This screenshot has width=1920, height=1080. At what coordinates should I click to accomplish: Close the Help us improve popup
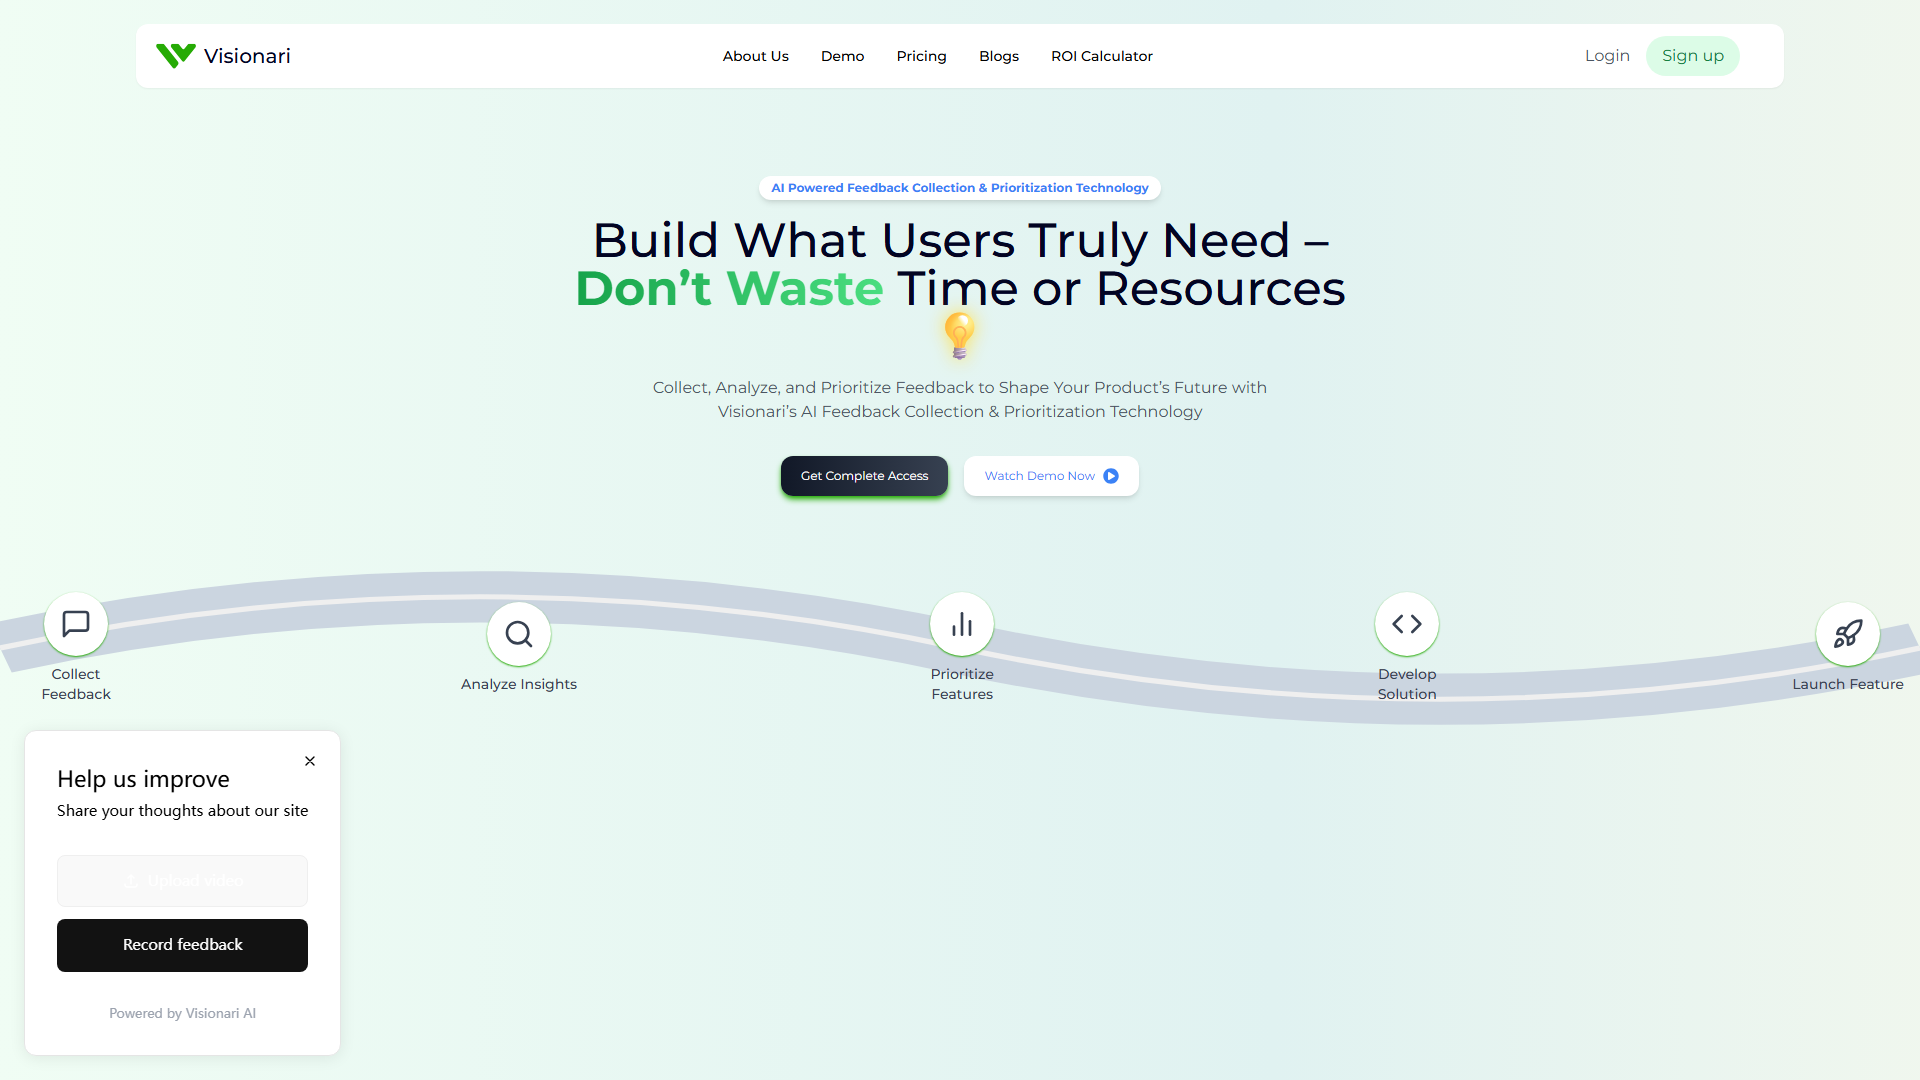tap(310, 761)
